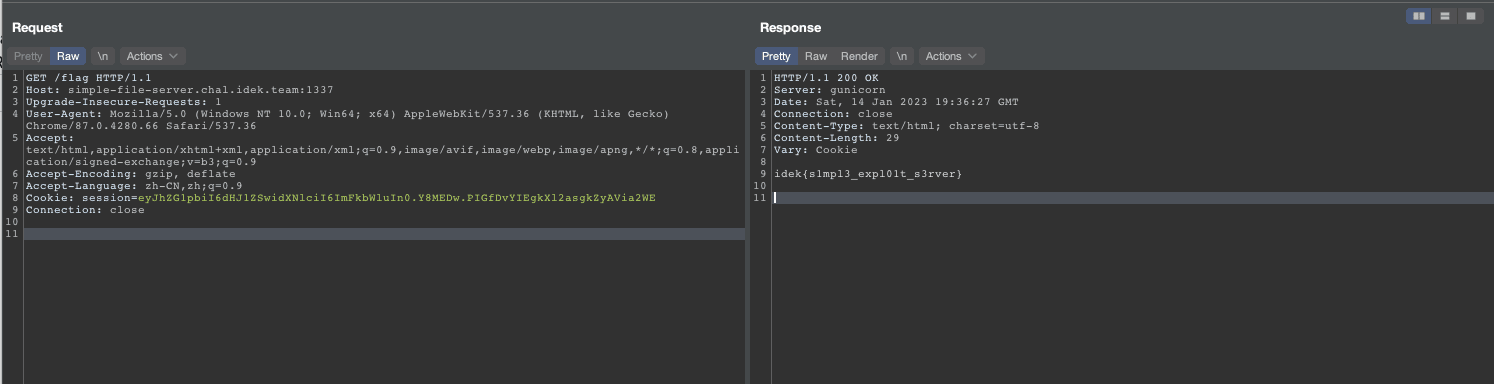Toggle \n non-printable characters in Response
This screenshot has width=1494, height=384.
(903, 56)
